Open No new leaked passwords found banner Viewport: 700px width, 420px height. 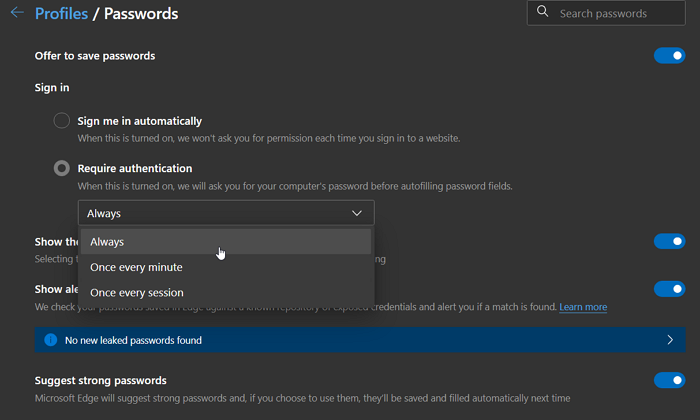360,340
